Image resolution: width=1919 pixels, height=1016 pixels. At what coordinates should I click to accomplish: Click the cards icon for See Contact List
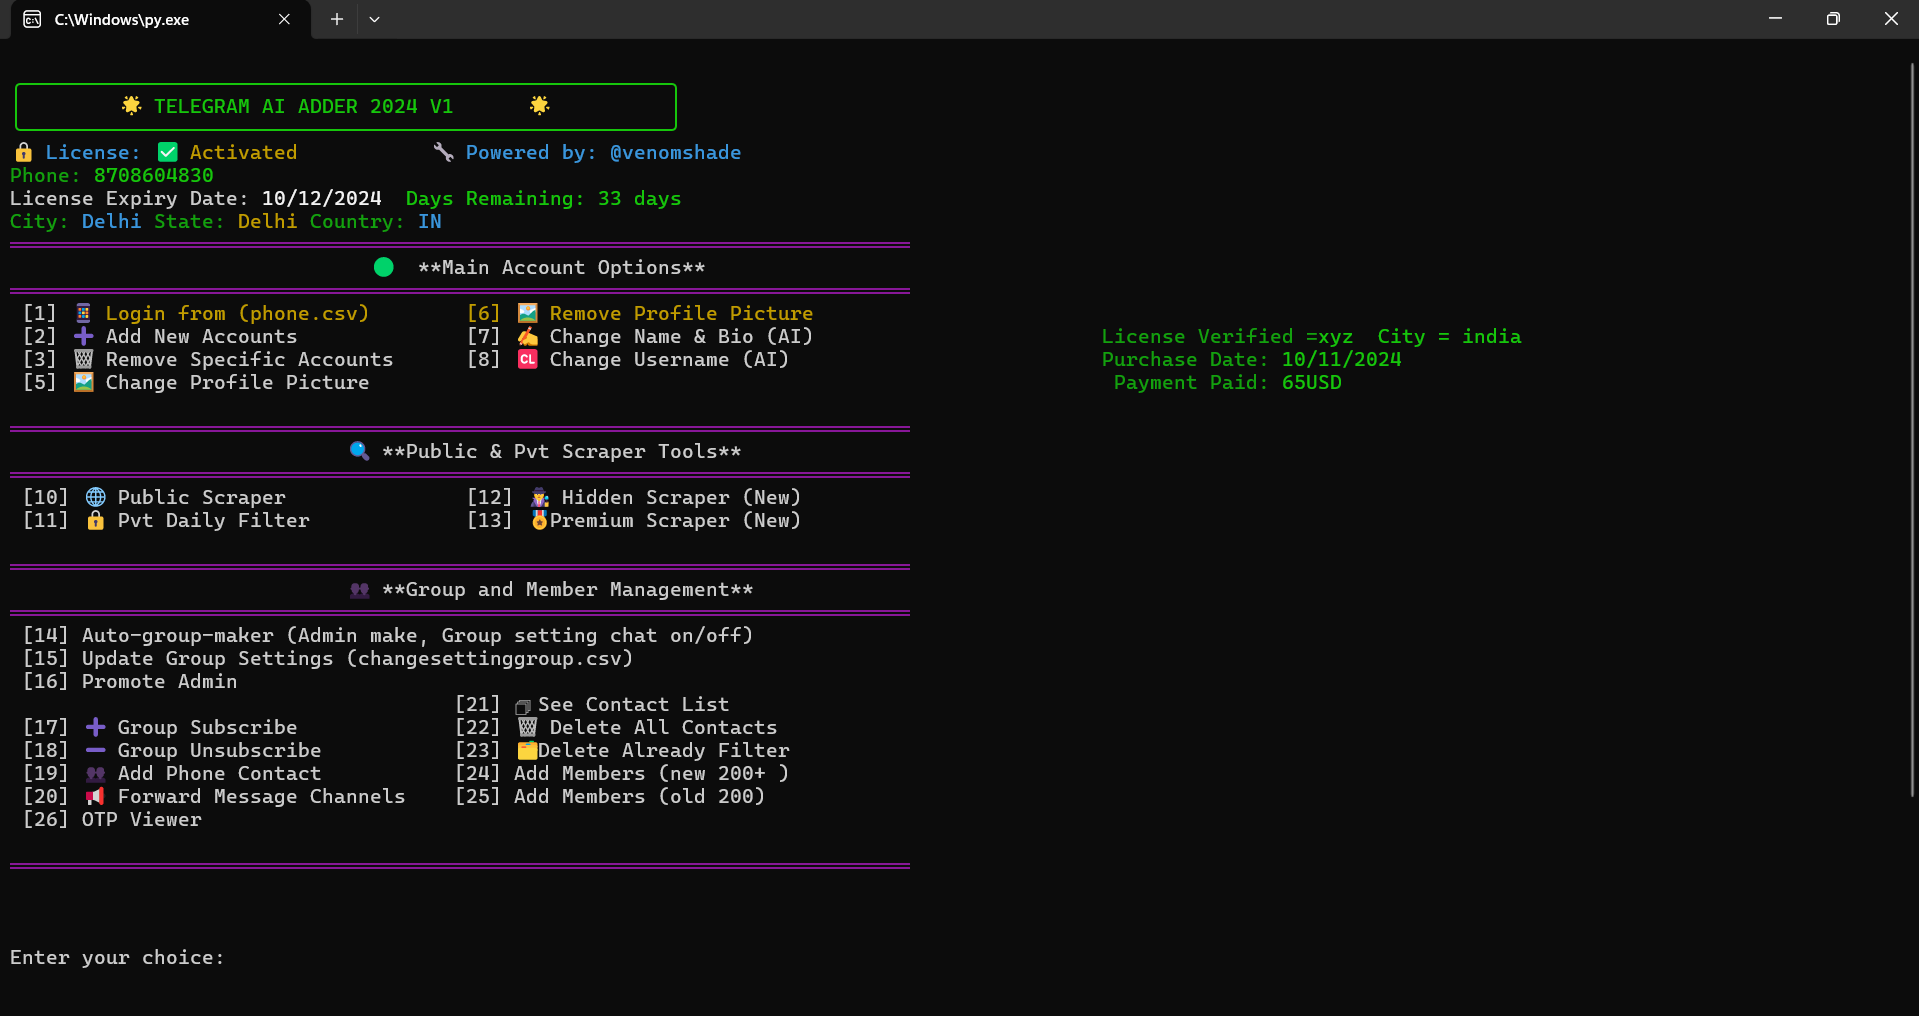click(523, 706)
